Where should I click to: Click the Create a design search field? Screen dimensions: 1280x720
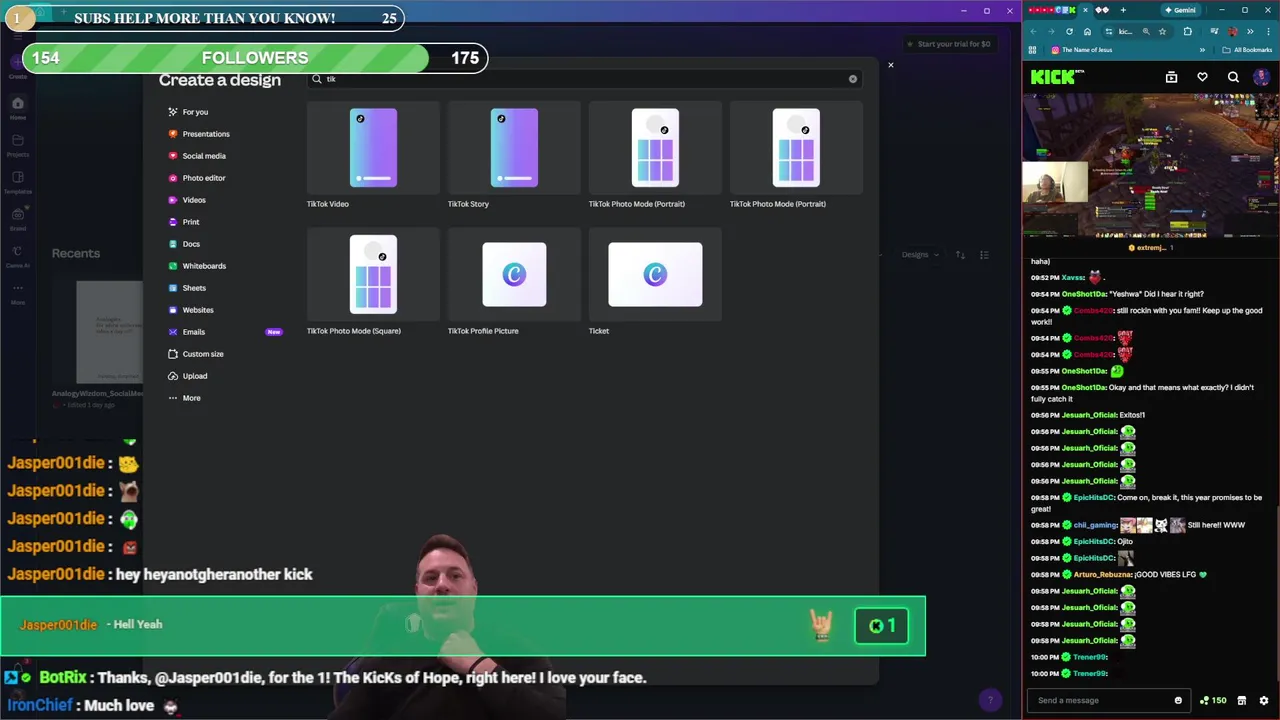[585, 79]
